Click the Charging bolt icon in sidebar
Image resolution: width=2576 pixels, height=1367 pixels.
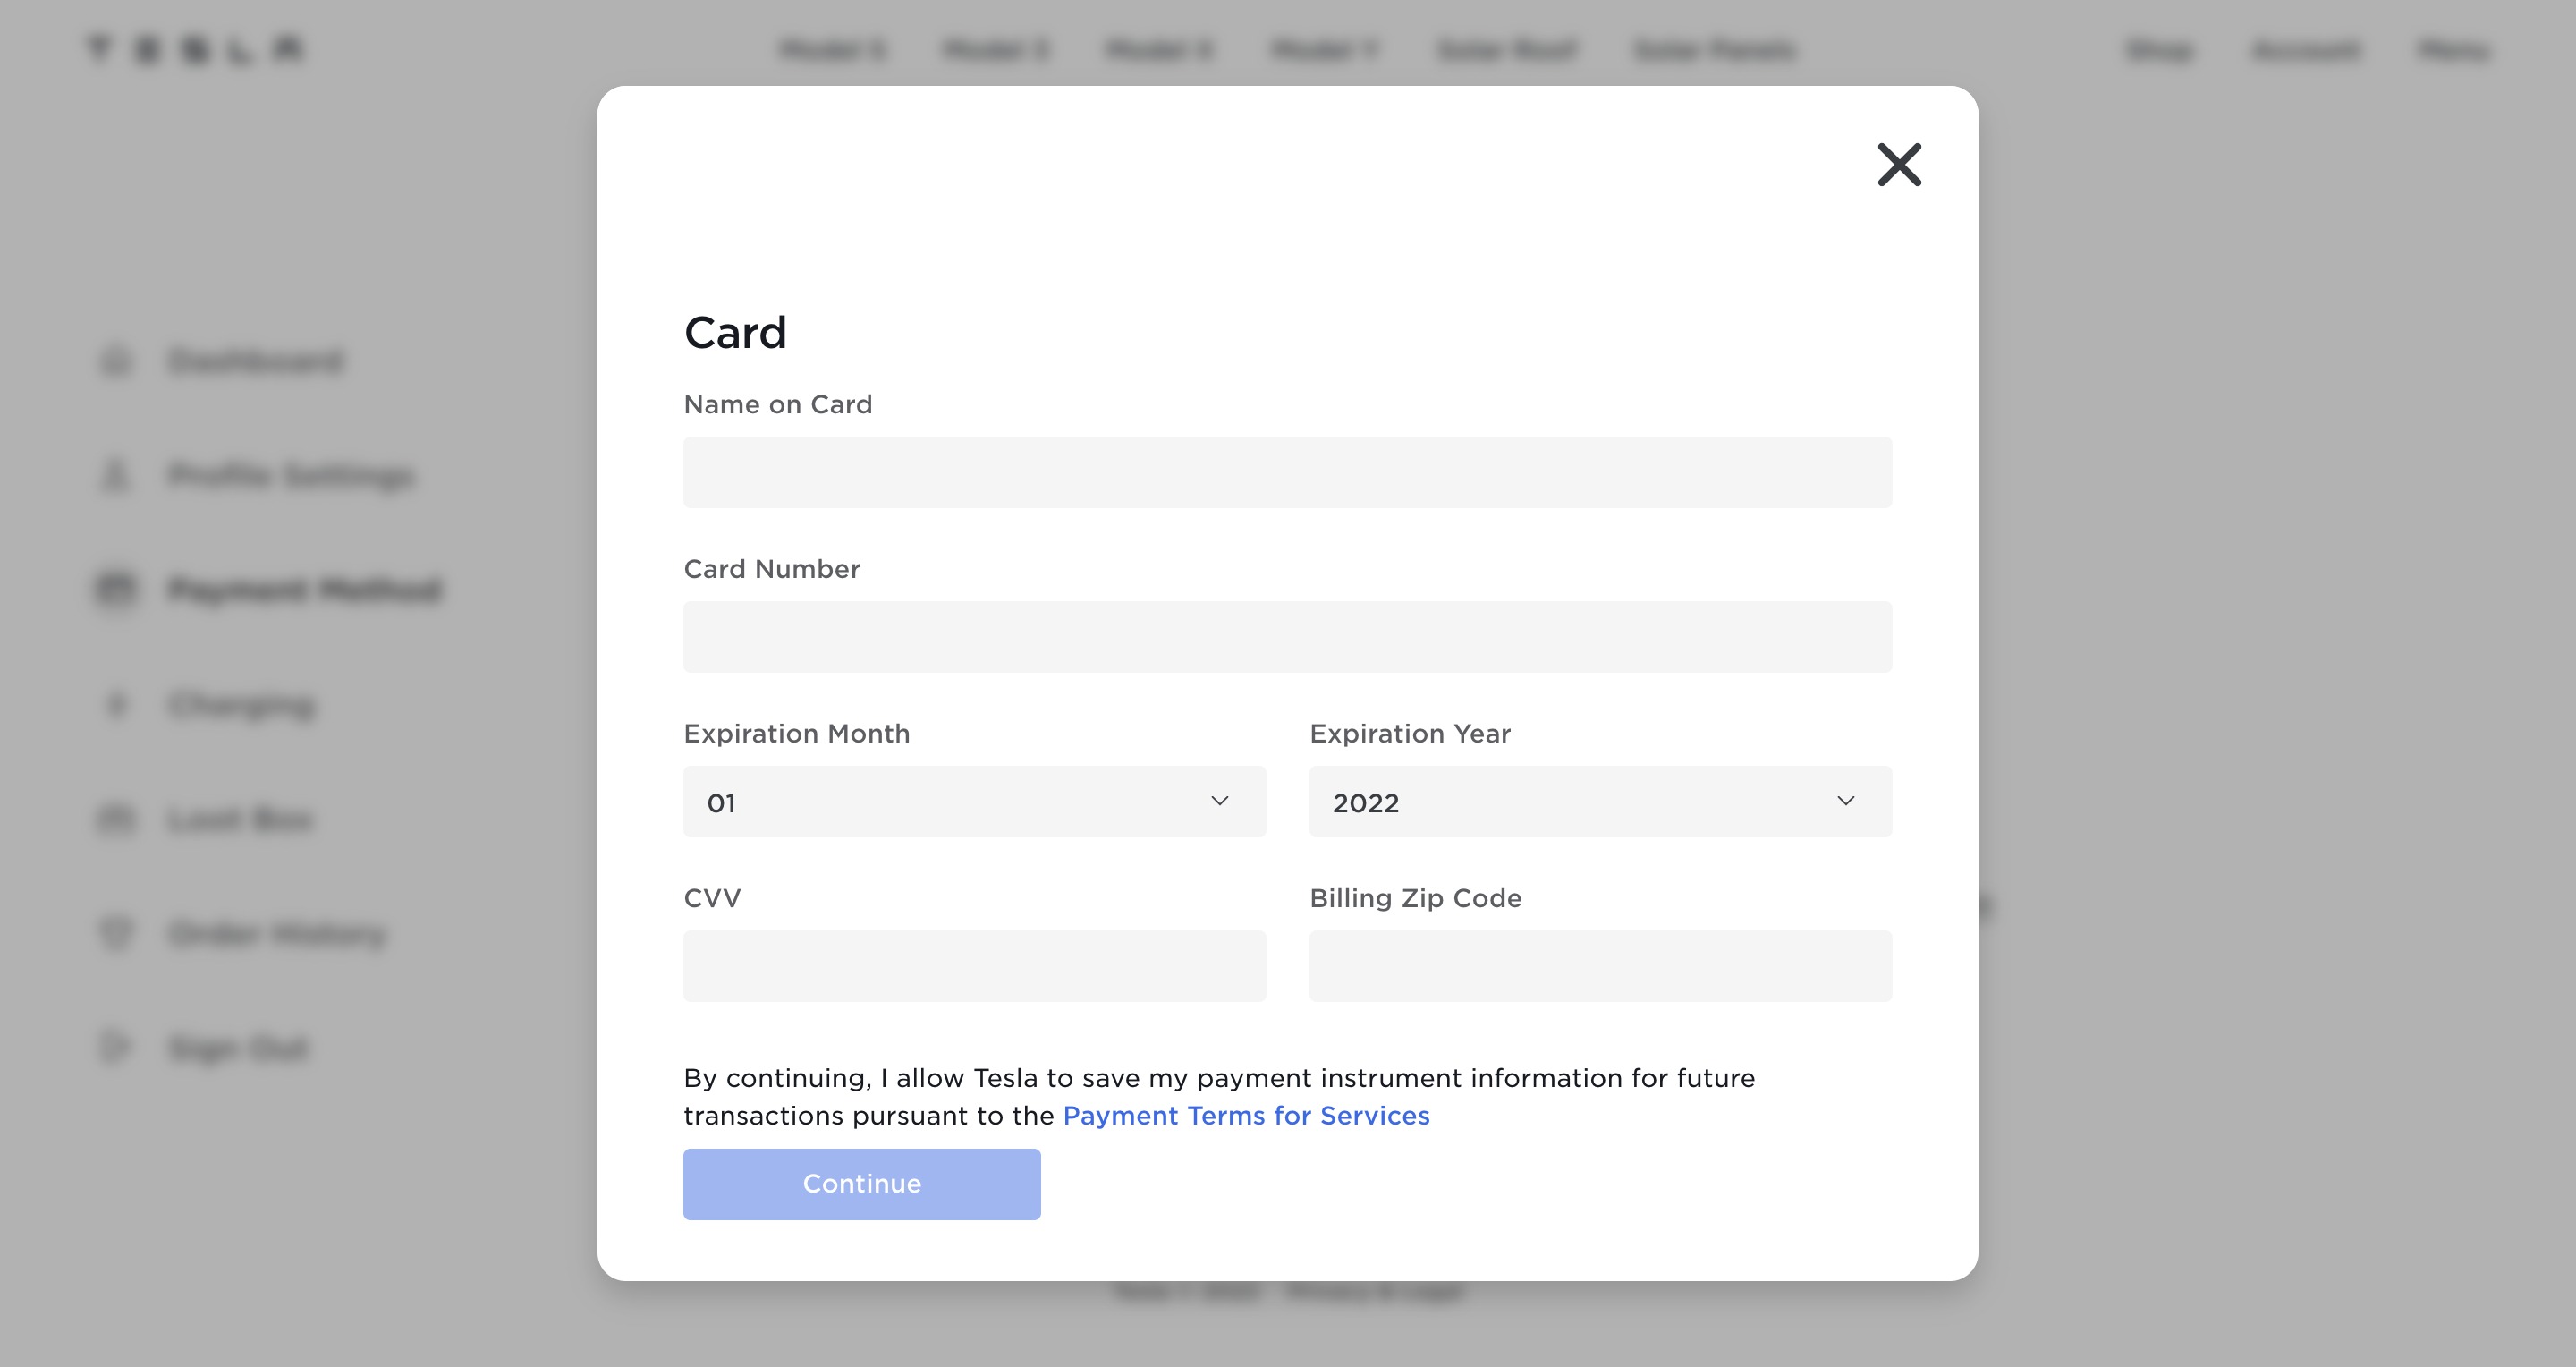[x=116, y=704]
